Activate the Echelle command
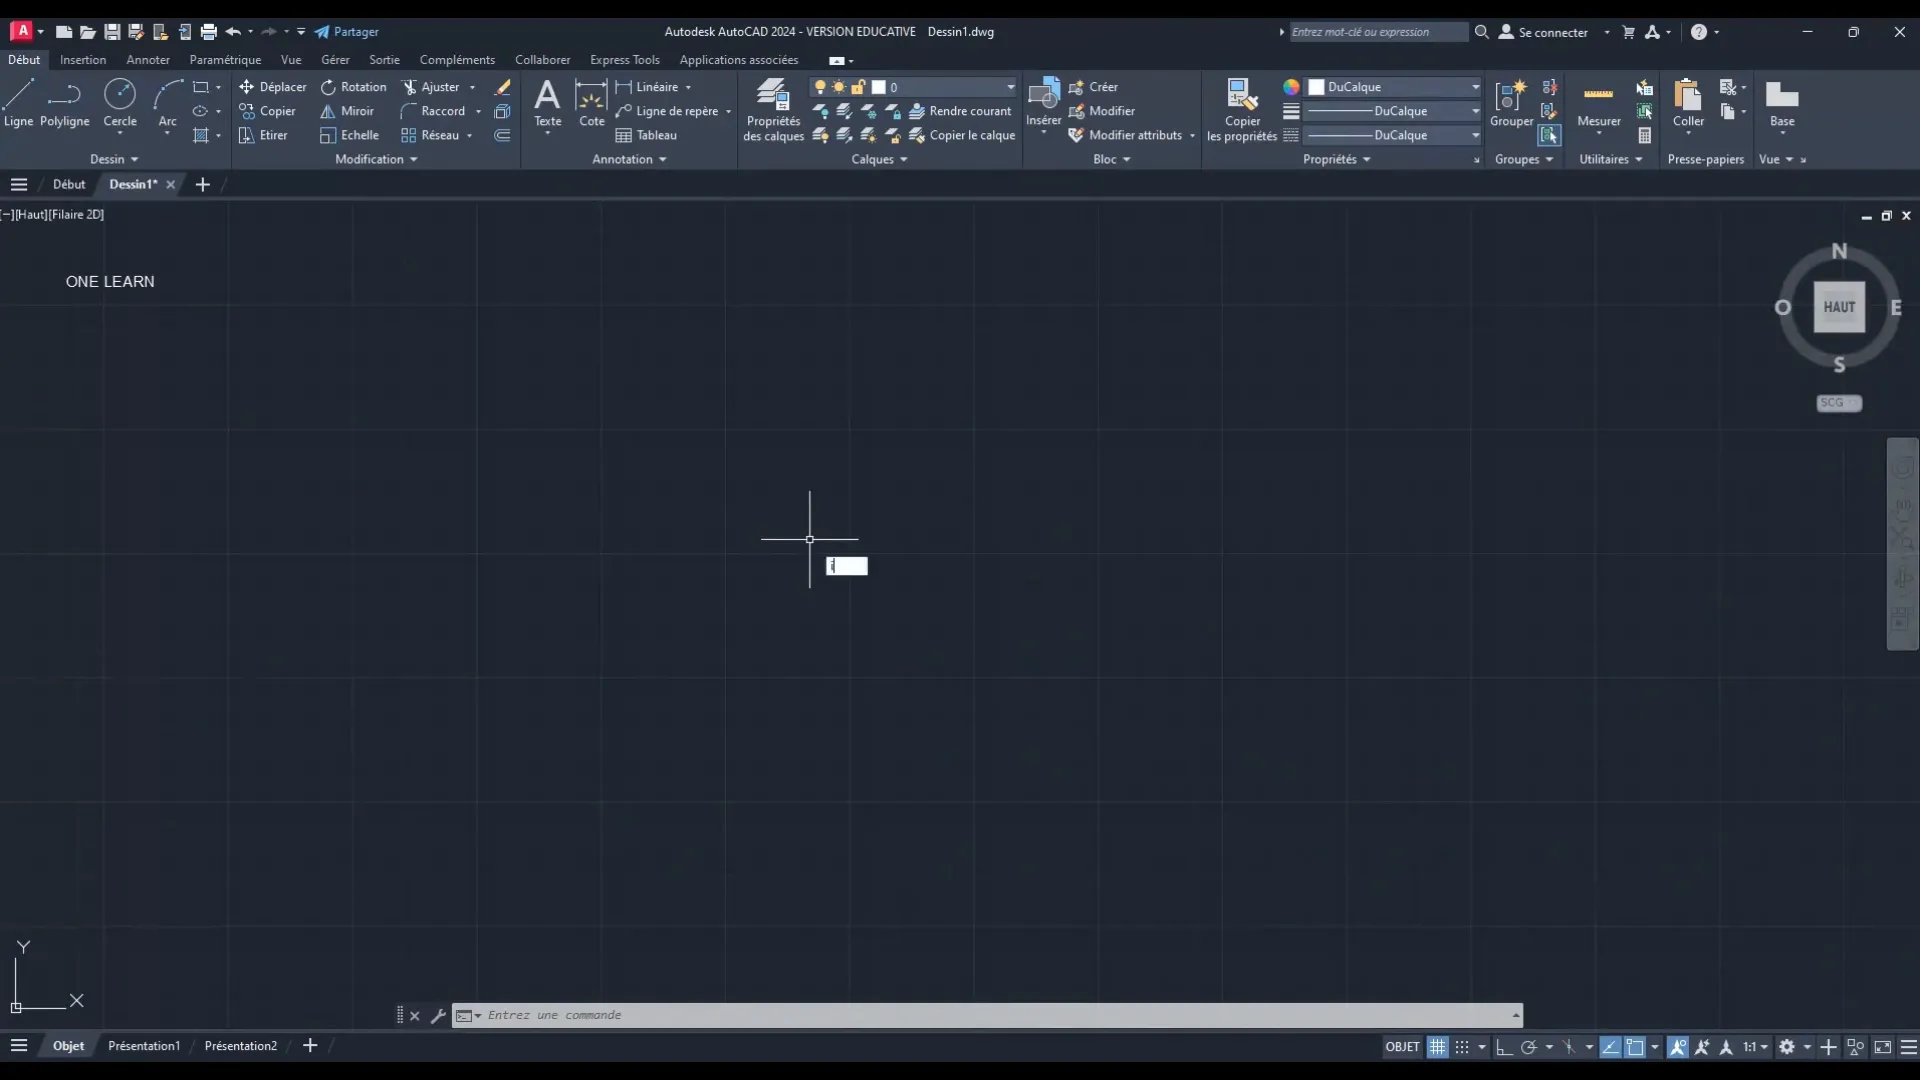The width and height of the screenshot is (1920, 1080). [x=349, y=135]
